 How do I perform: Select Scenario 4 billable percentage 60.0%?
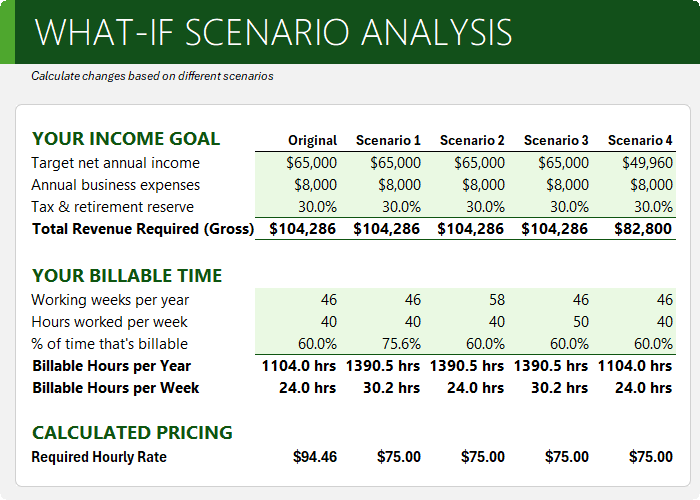tap(653, 344)
